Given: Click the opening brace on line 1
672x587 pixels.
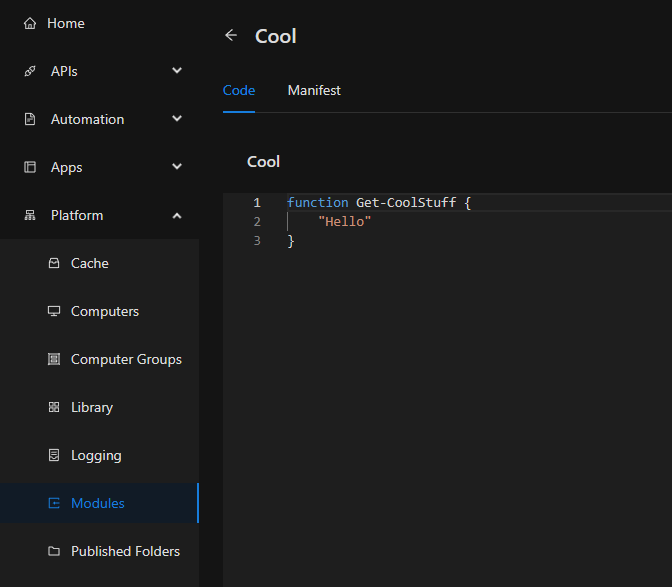Looking at the screenshot, I should 468,203.
